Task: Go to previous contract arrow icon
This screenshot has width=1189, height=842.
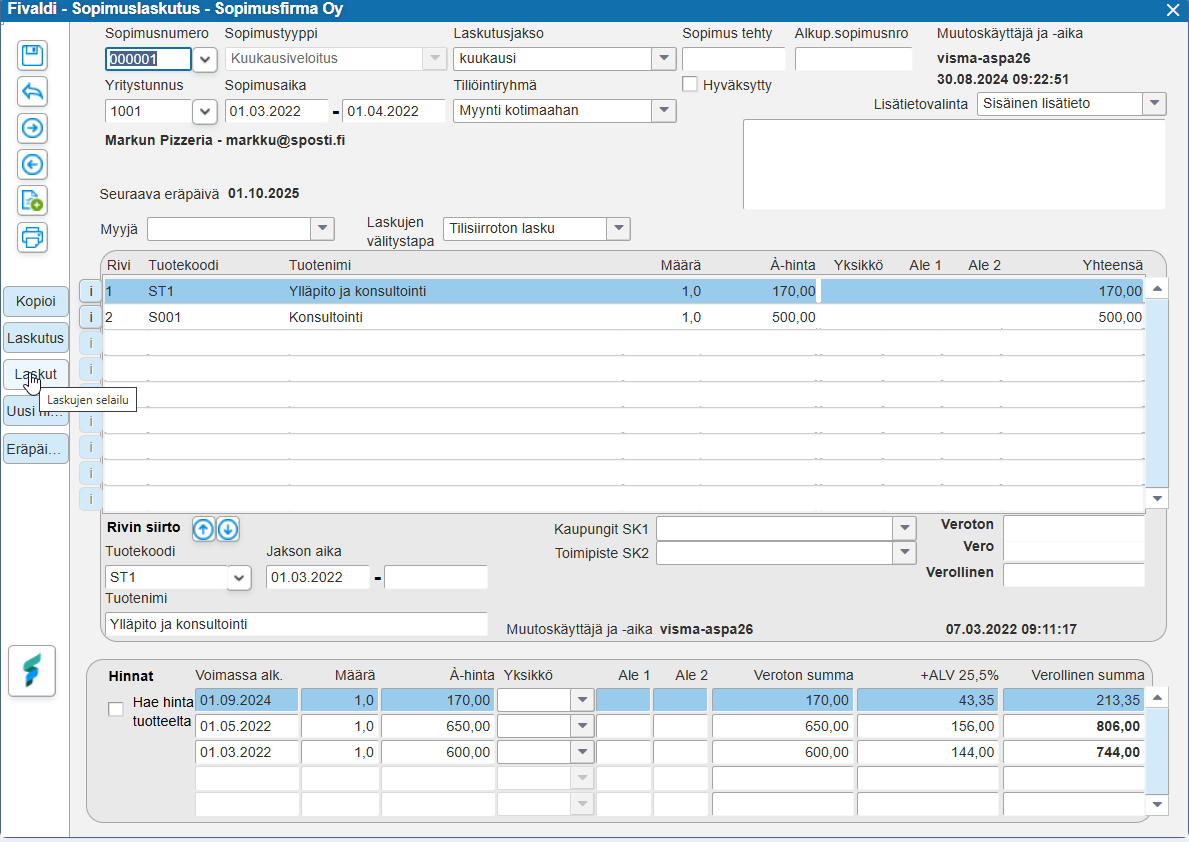Action: (x=33, y=164)
